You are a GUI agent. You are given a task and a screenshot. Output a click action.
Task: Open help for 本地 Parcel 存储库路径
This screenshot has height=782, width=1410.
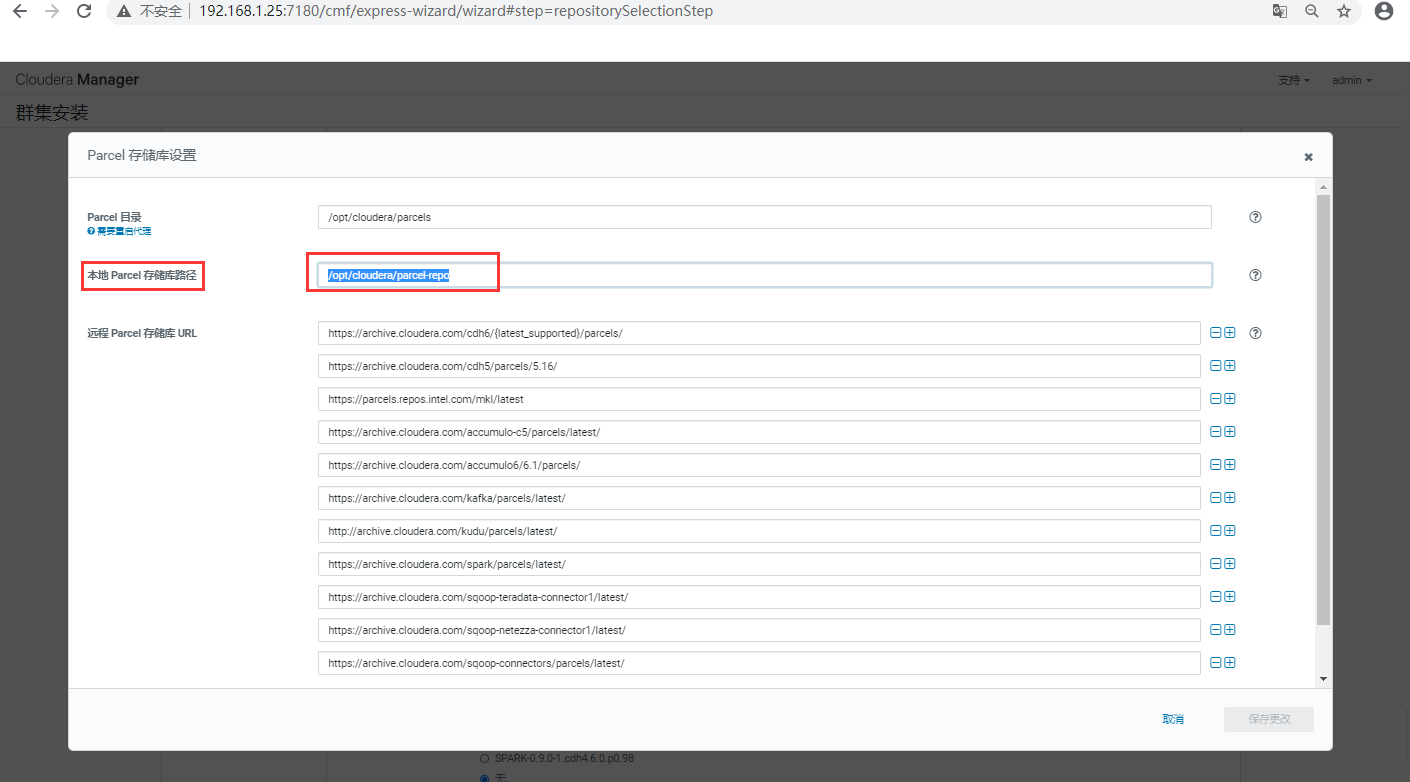click(x=1256, y=275)
